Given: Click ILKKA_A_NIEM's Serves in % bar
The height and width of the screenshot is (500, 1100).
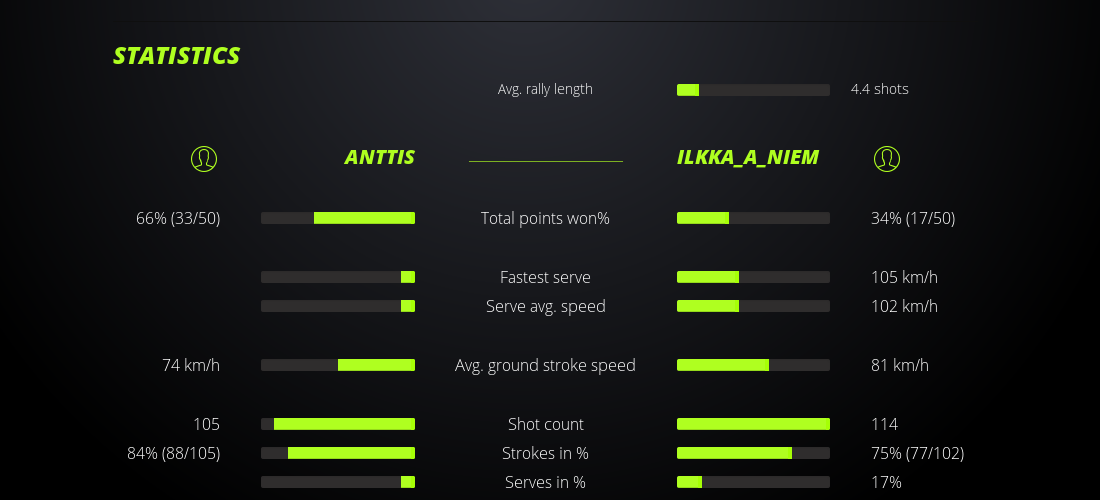Looking at the screenshot, I should [x=753, y=482].
